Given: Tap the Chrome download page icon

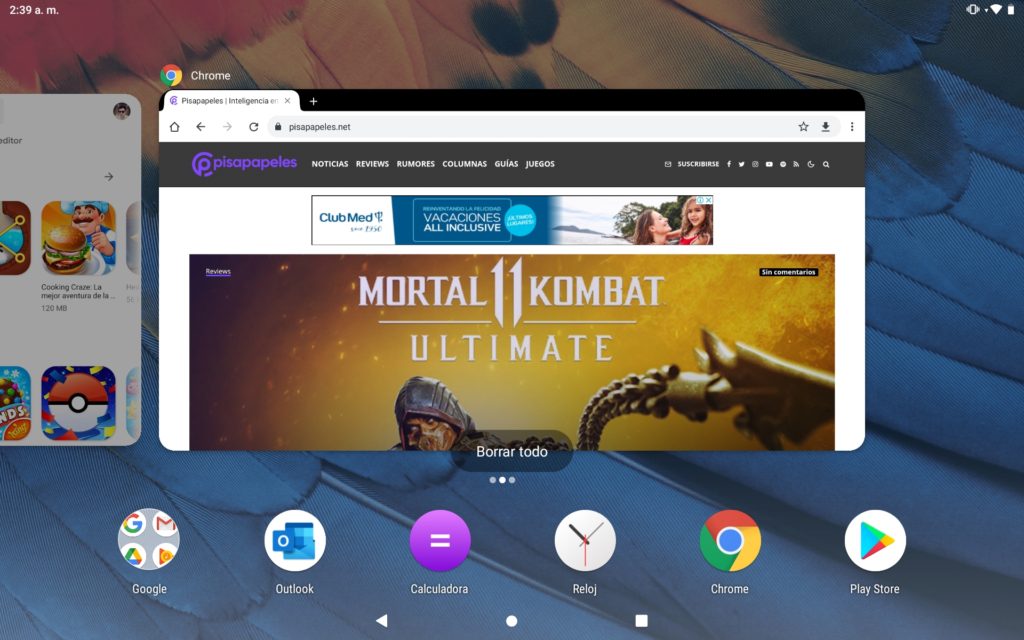Looking at the screenshot, I should point(826,127).
